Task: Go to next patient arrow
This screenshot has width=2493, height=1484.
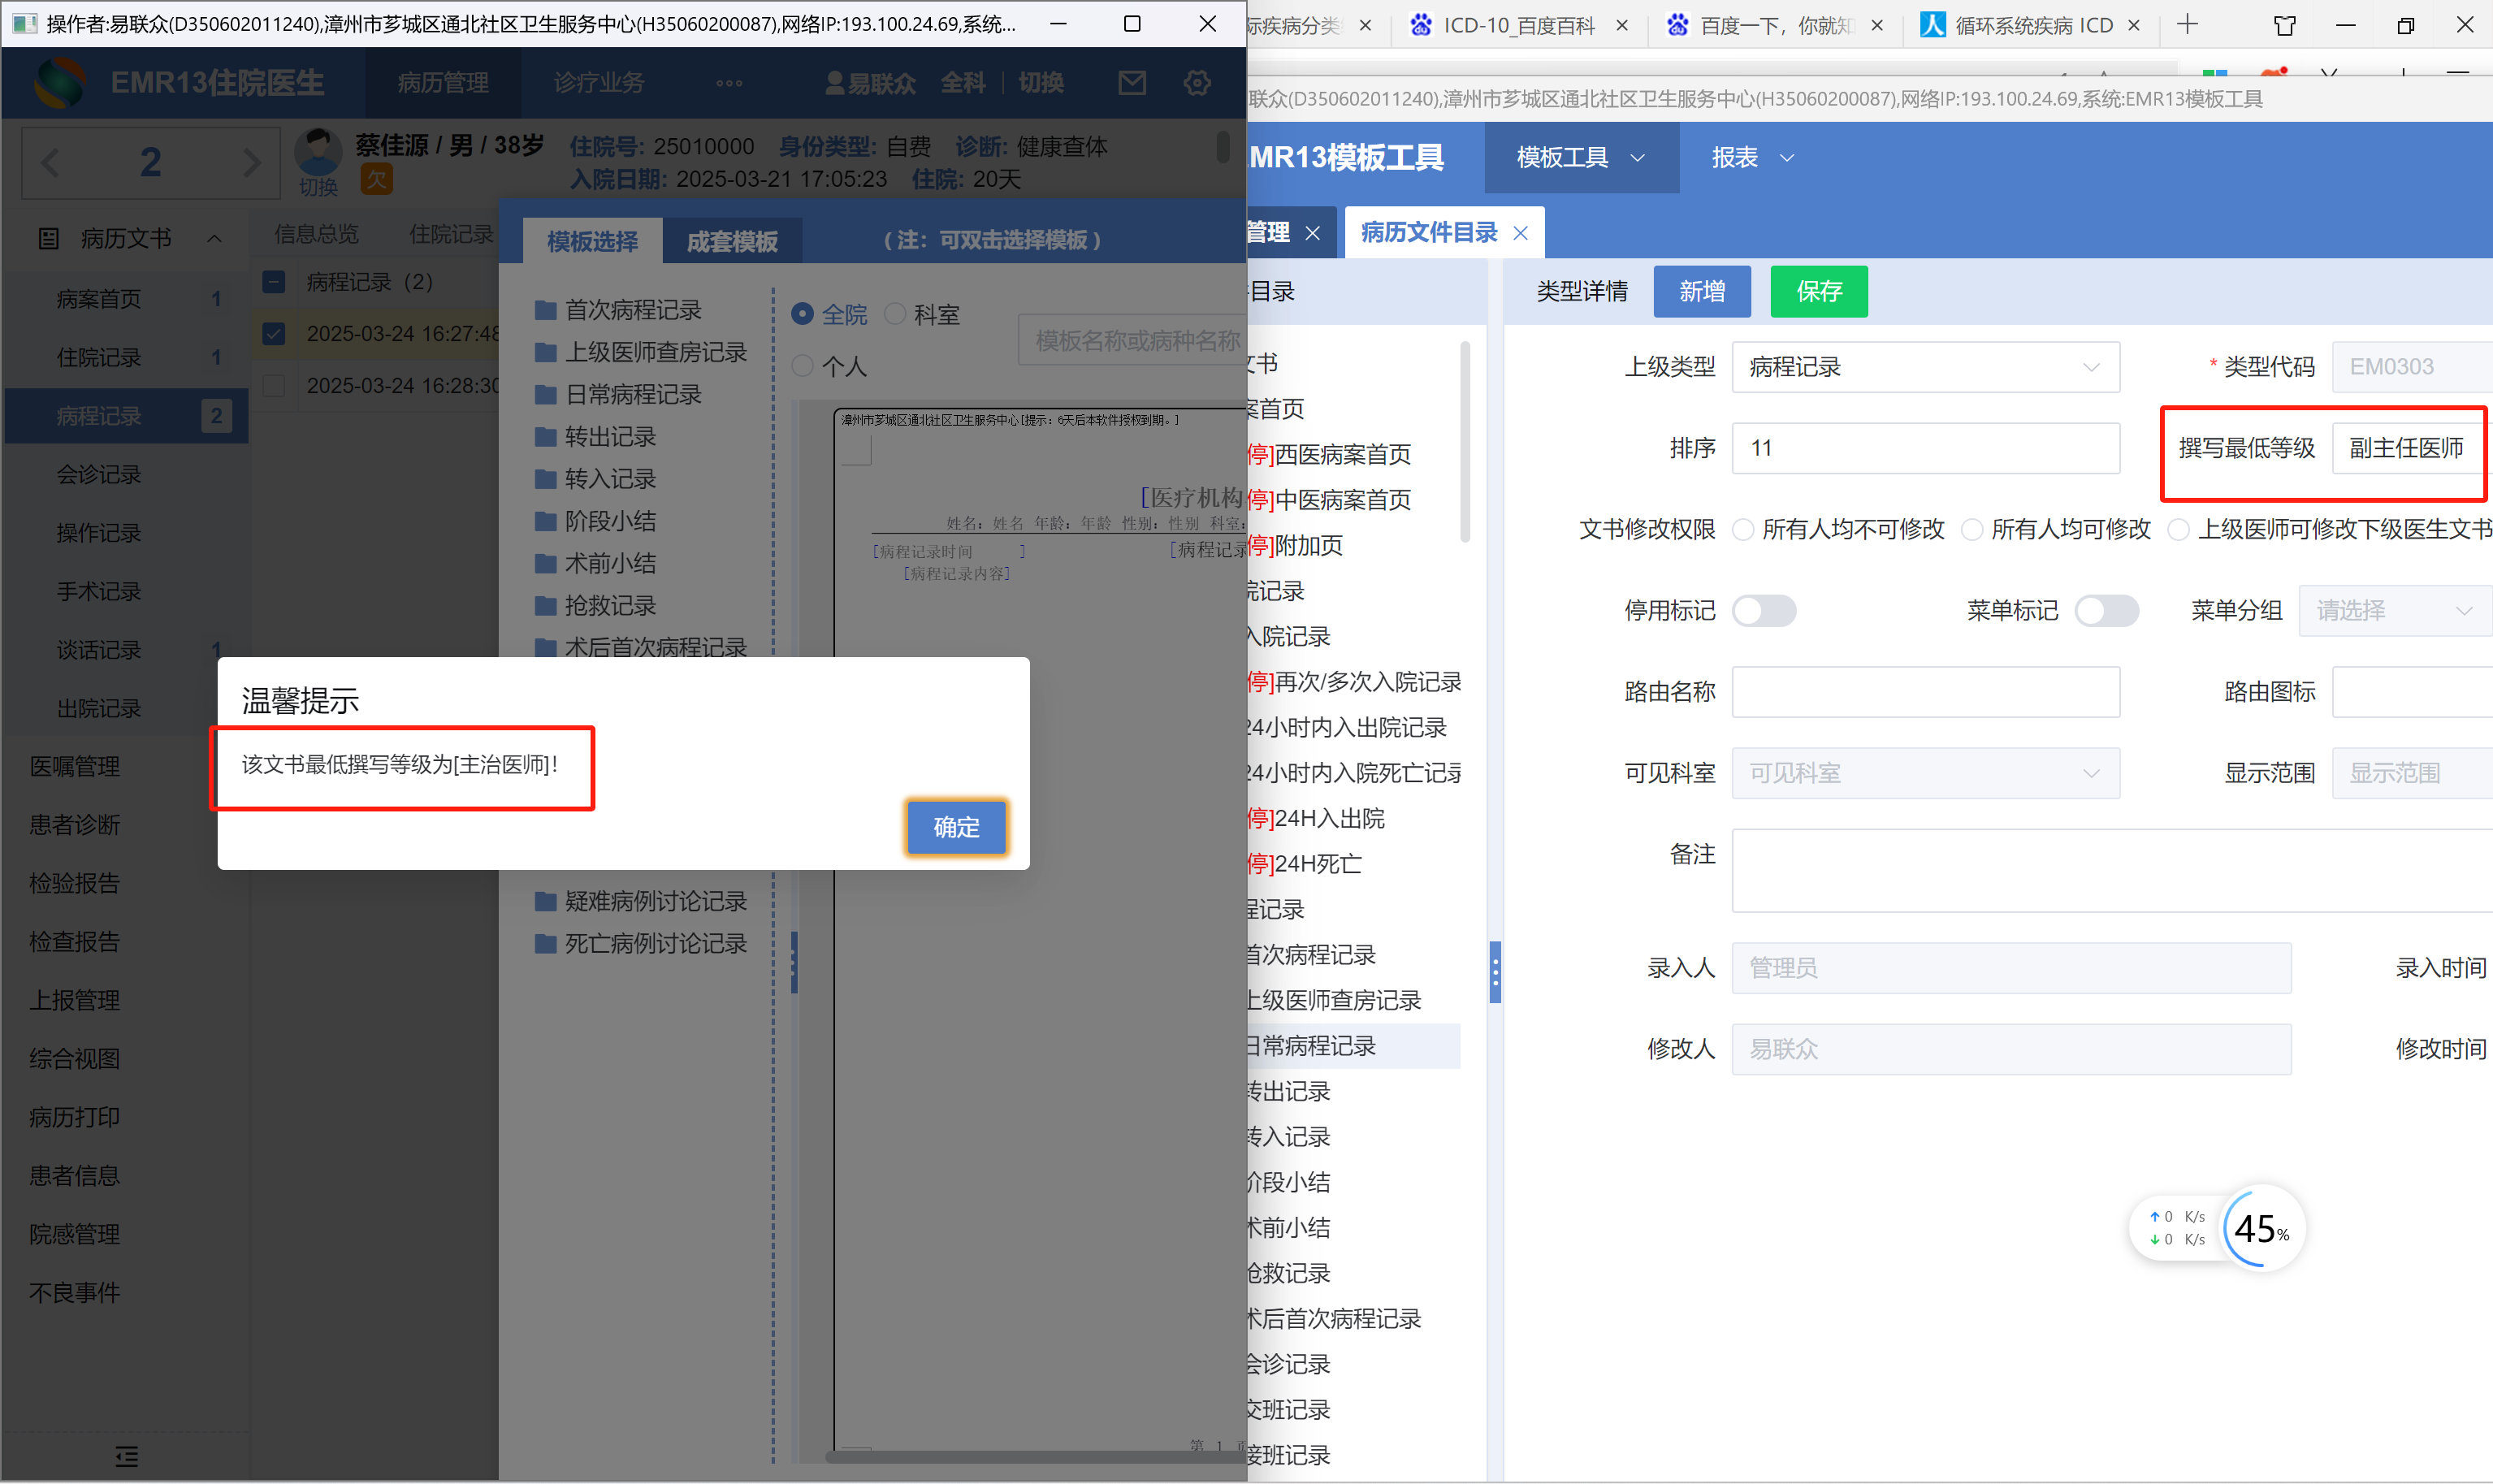Action: coord(251,162)
